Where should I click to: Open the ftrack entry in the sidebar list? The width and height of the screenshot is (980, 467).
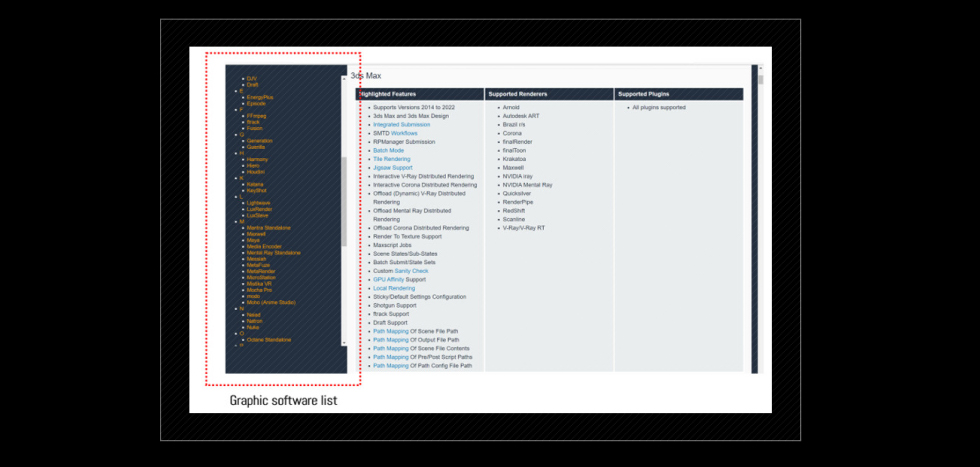253,122
